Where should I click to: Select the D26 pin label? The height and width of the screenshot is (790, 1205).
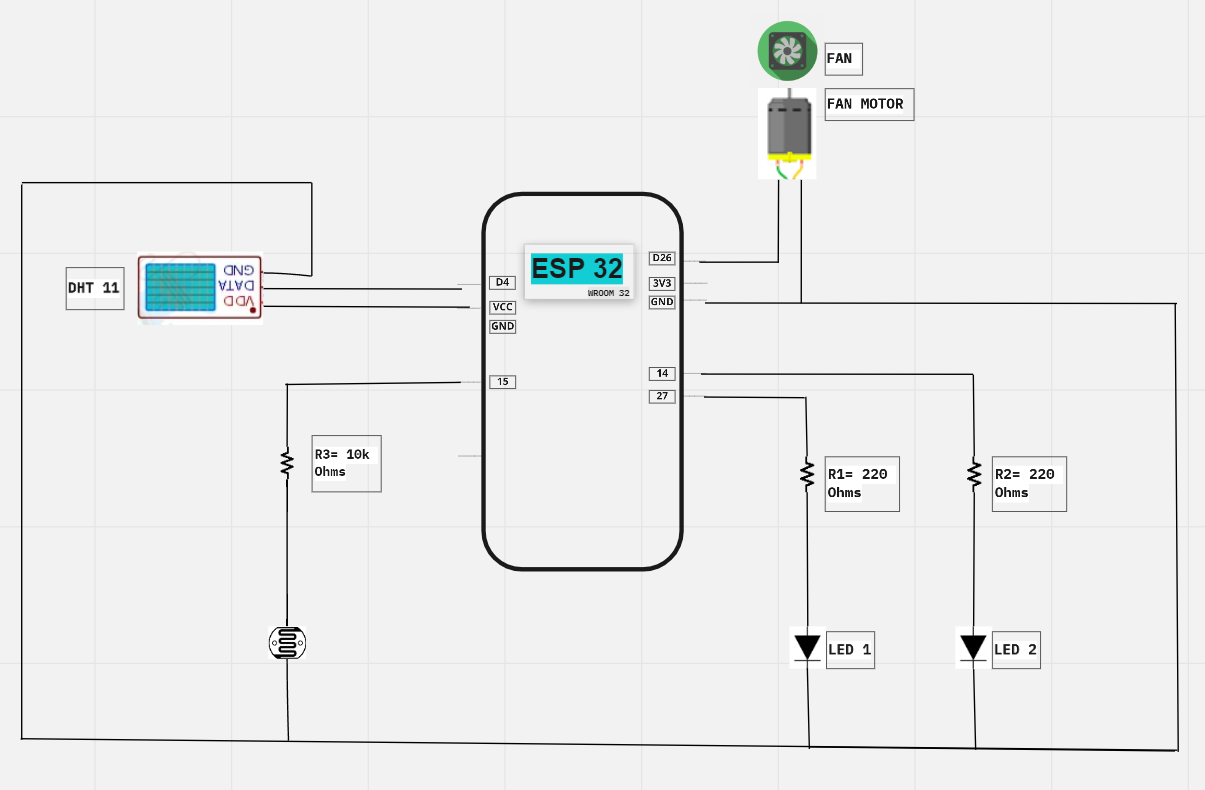pyautogui.click(x=662, y=259)
